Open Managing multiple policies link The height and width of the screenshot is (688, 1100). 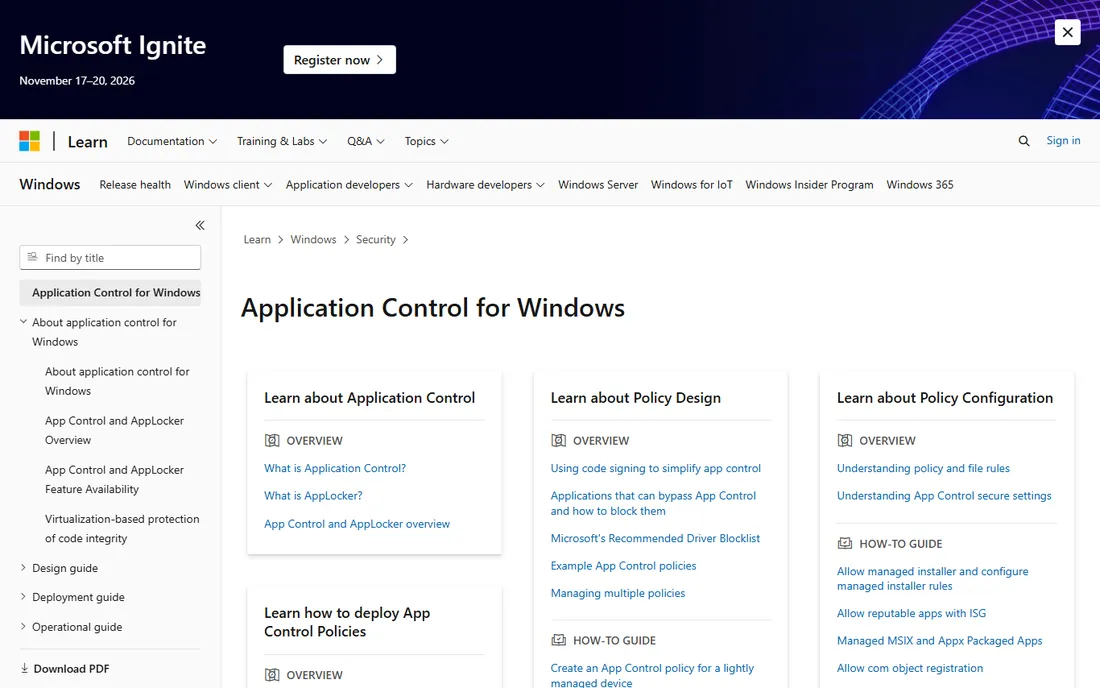click(617, 593)
